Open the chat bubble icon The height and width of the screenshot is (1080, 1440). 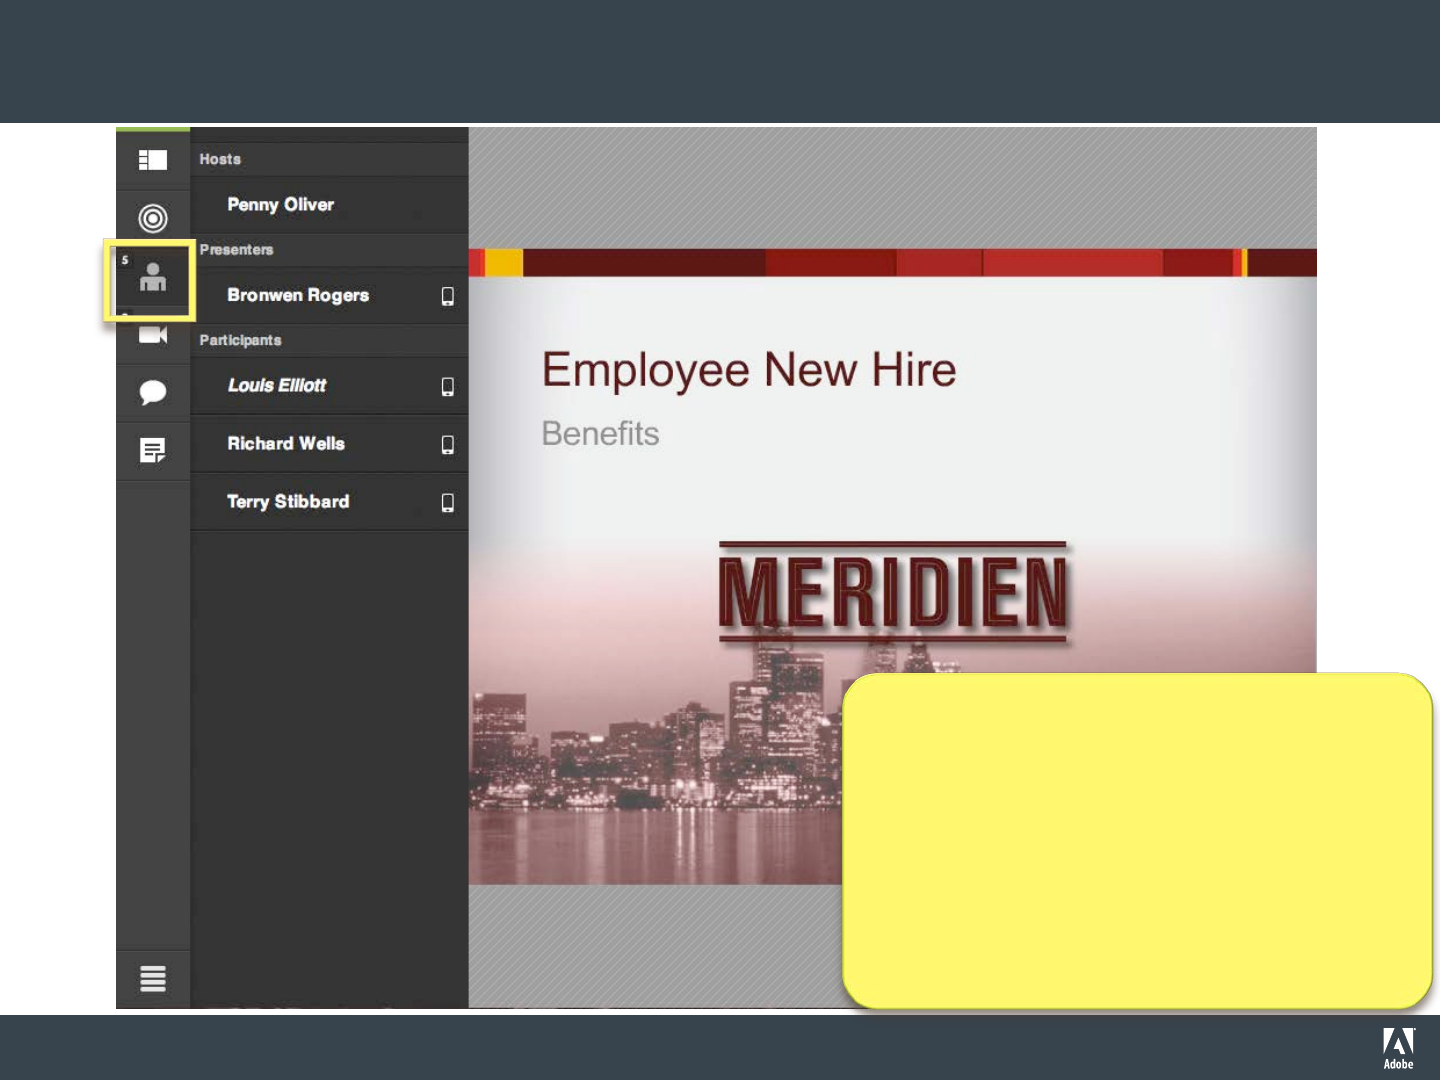(x=153, y=392)
